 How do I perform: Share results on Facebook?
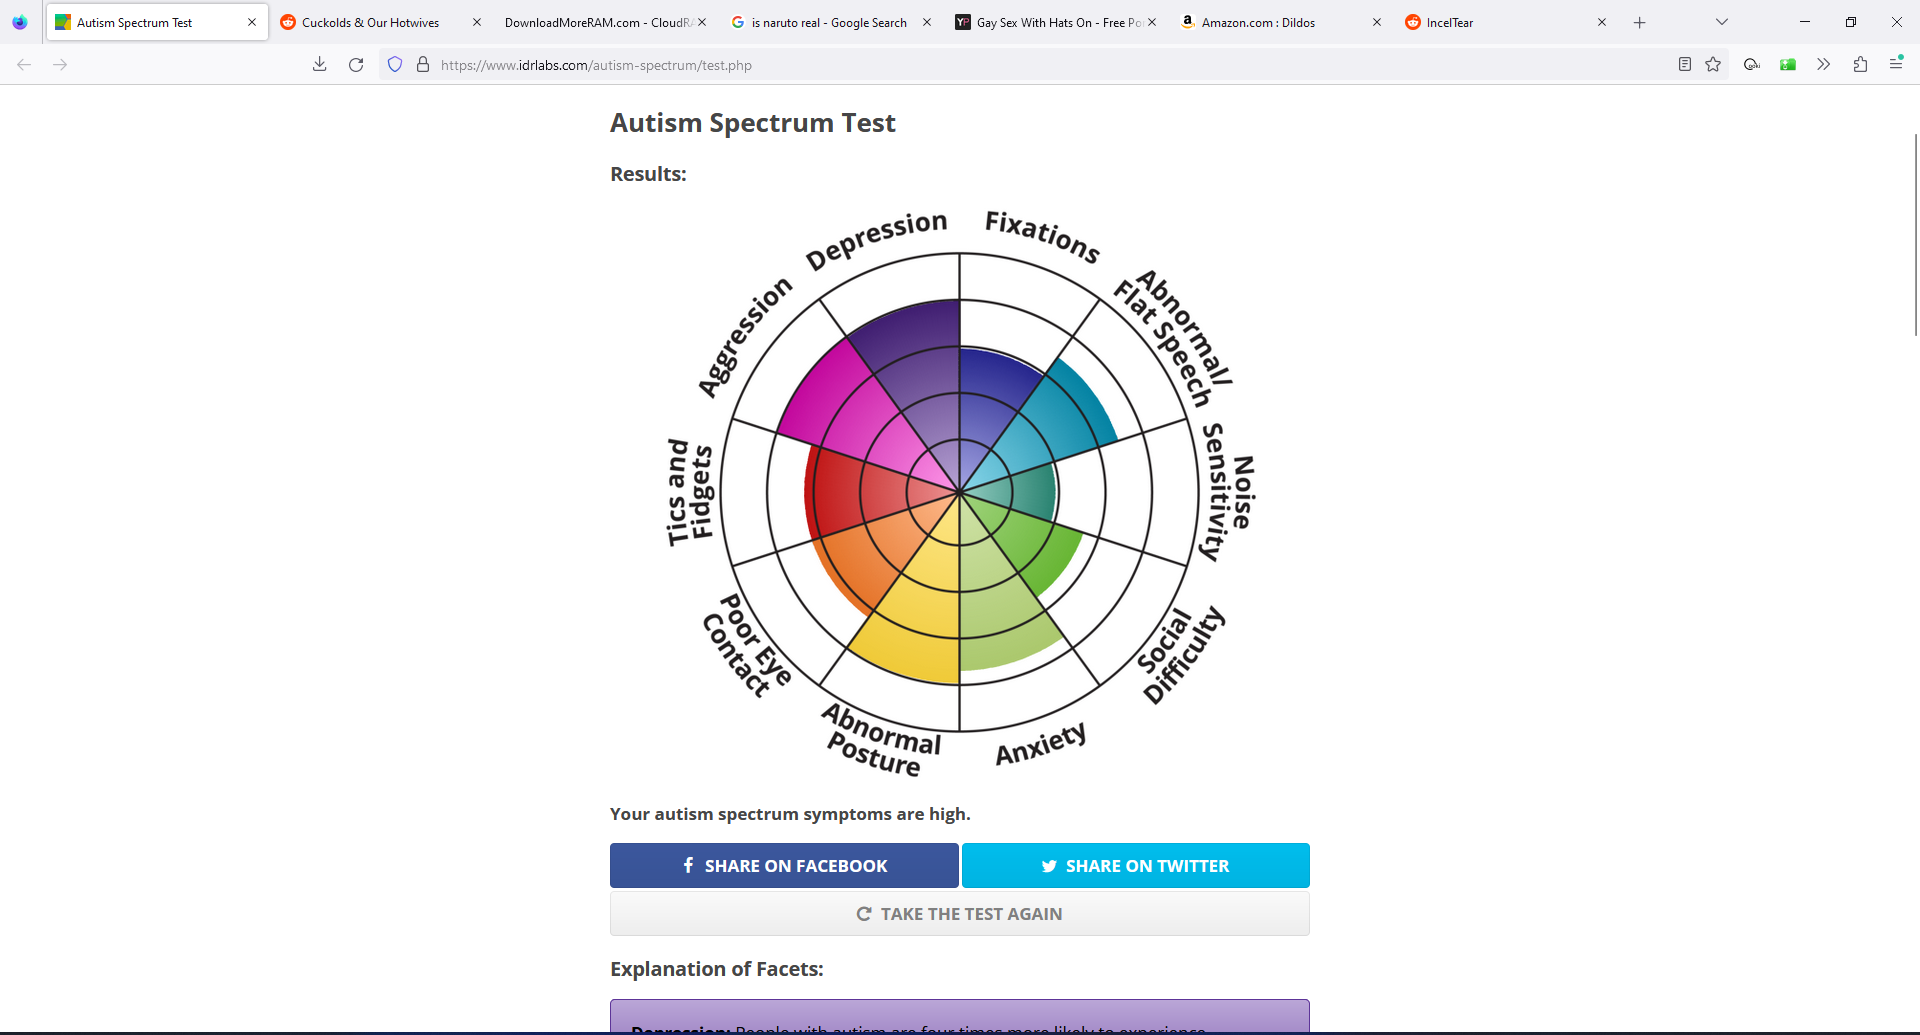pyautogui.click(x=784, y=866)
